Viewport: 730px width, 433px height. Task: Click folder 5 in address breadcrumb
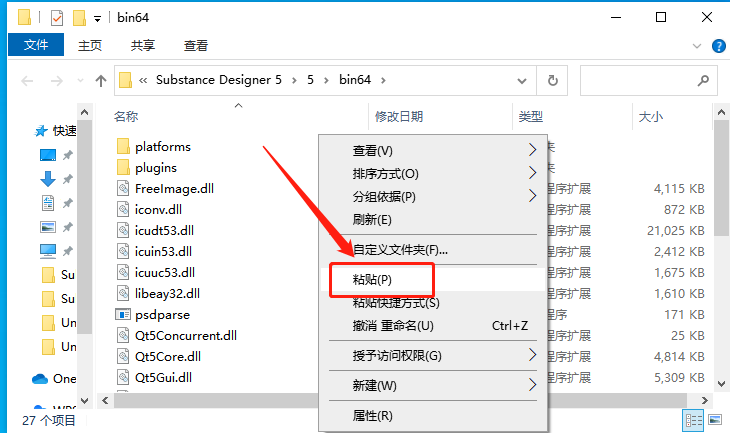310,80
